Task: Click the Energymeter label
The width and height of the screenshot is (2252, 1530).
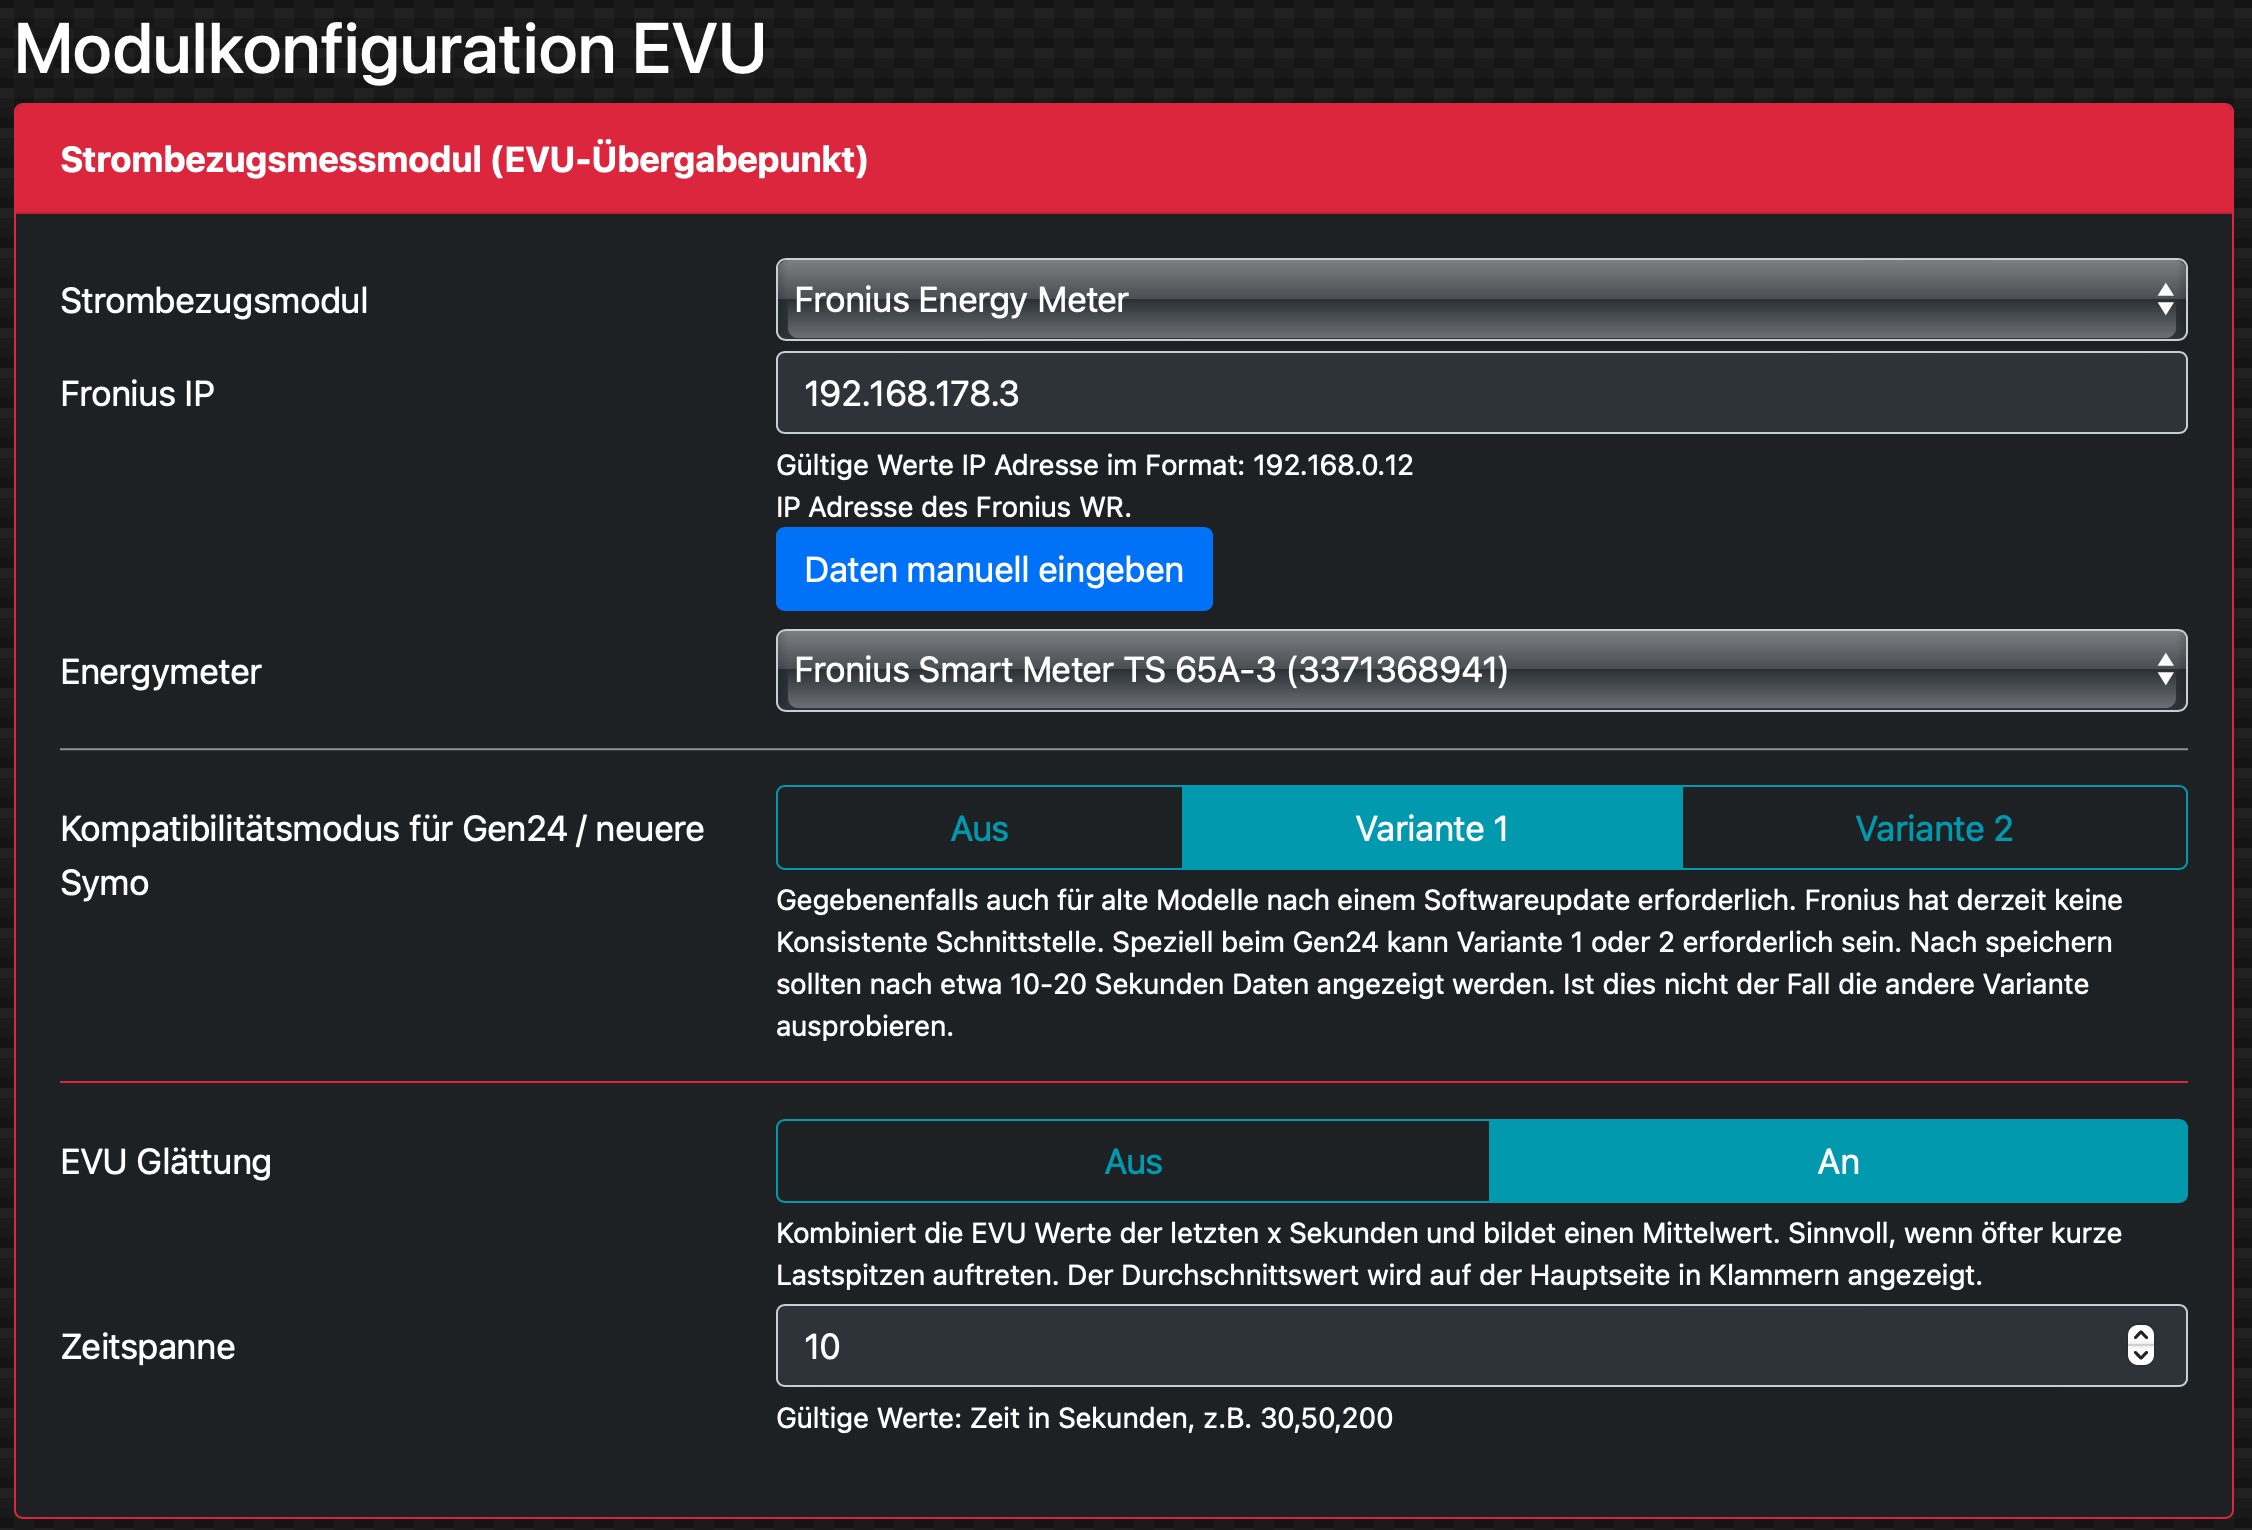Action: 161,671
